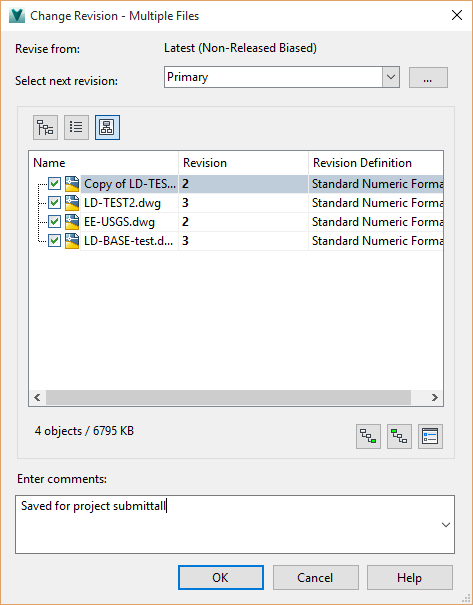The width and height of the screenshot is (473, 605).
Task: Select the design view icon
Action: click(107, 127)
